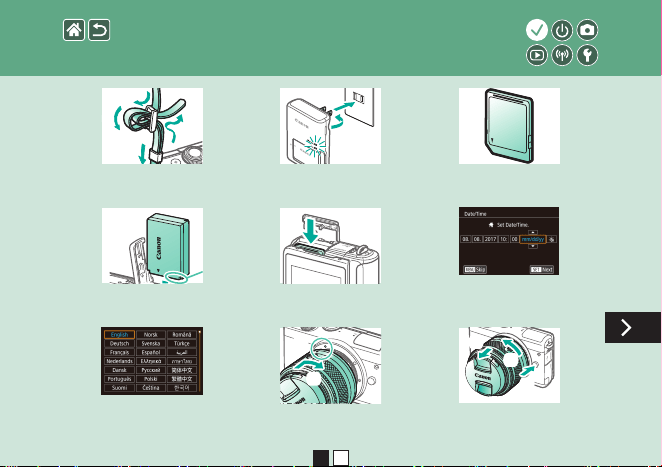The image size is (662, 467).
Task: Open the lens cap removal illustration
Action: click(509, 365)
